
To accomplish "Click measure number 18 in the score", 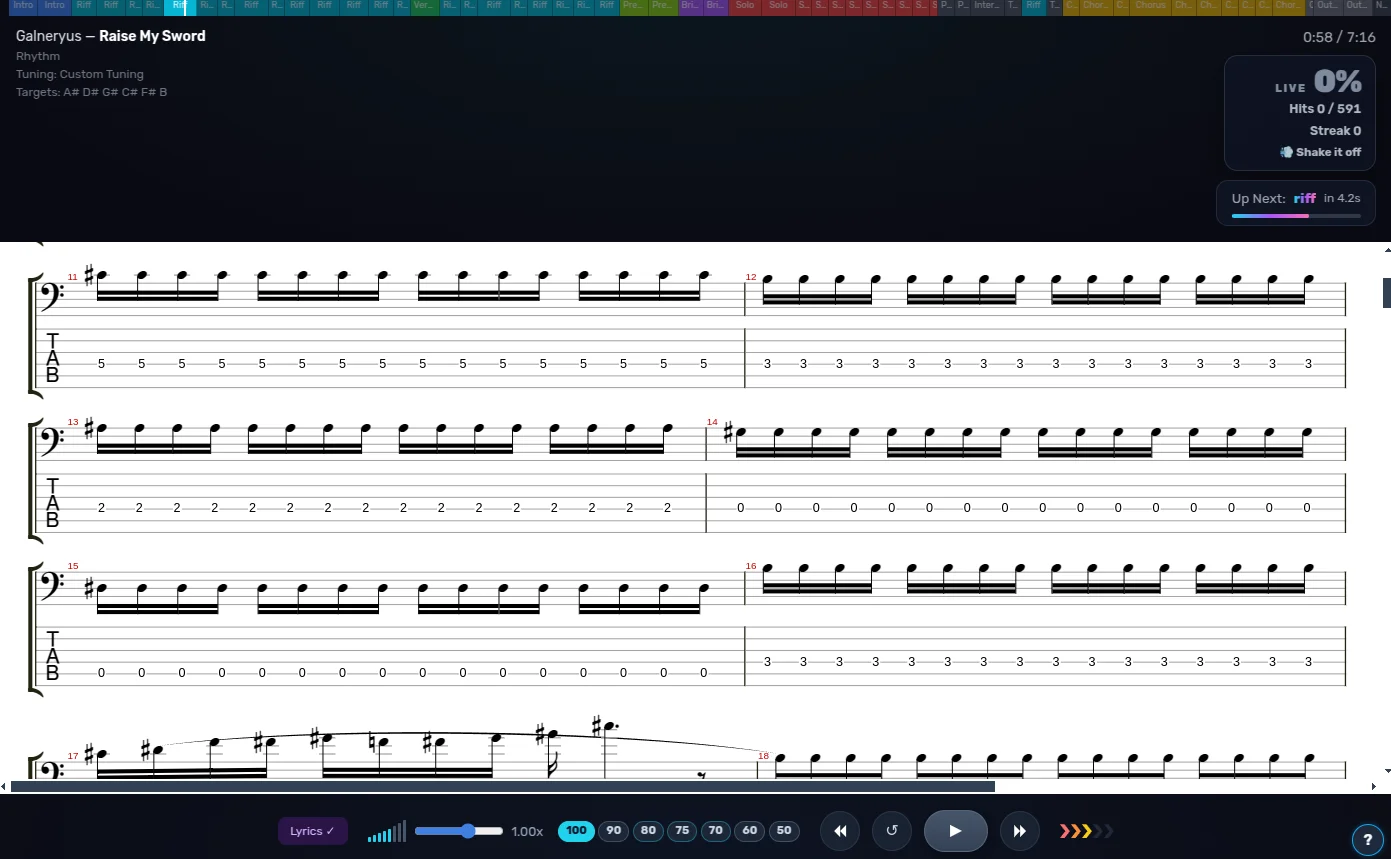I will click(763, 756).
